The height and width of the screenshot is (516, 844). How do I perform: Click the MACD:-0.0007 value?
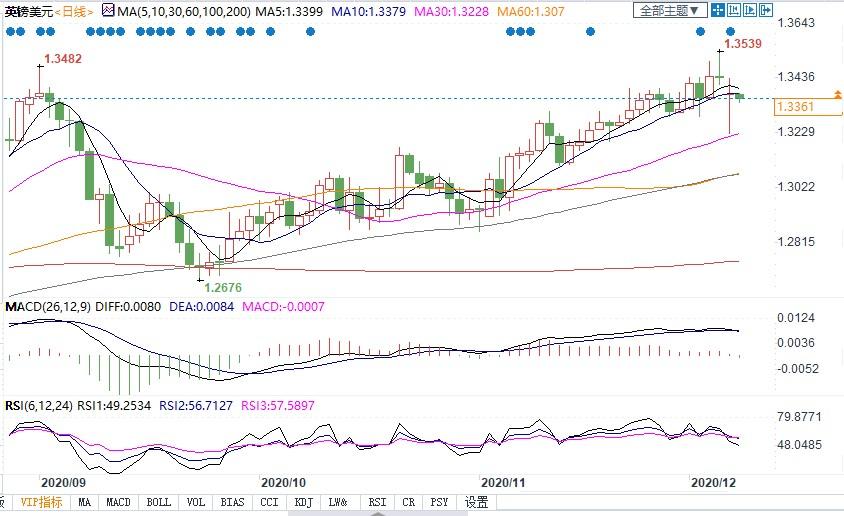click(283, 307)
